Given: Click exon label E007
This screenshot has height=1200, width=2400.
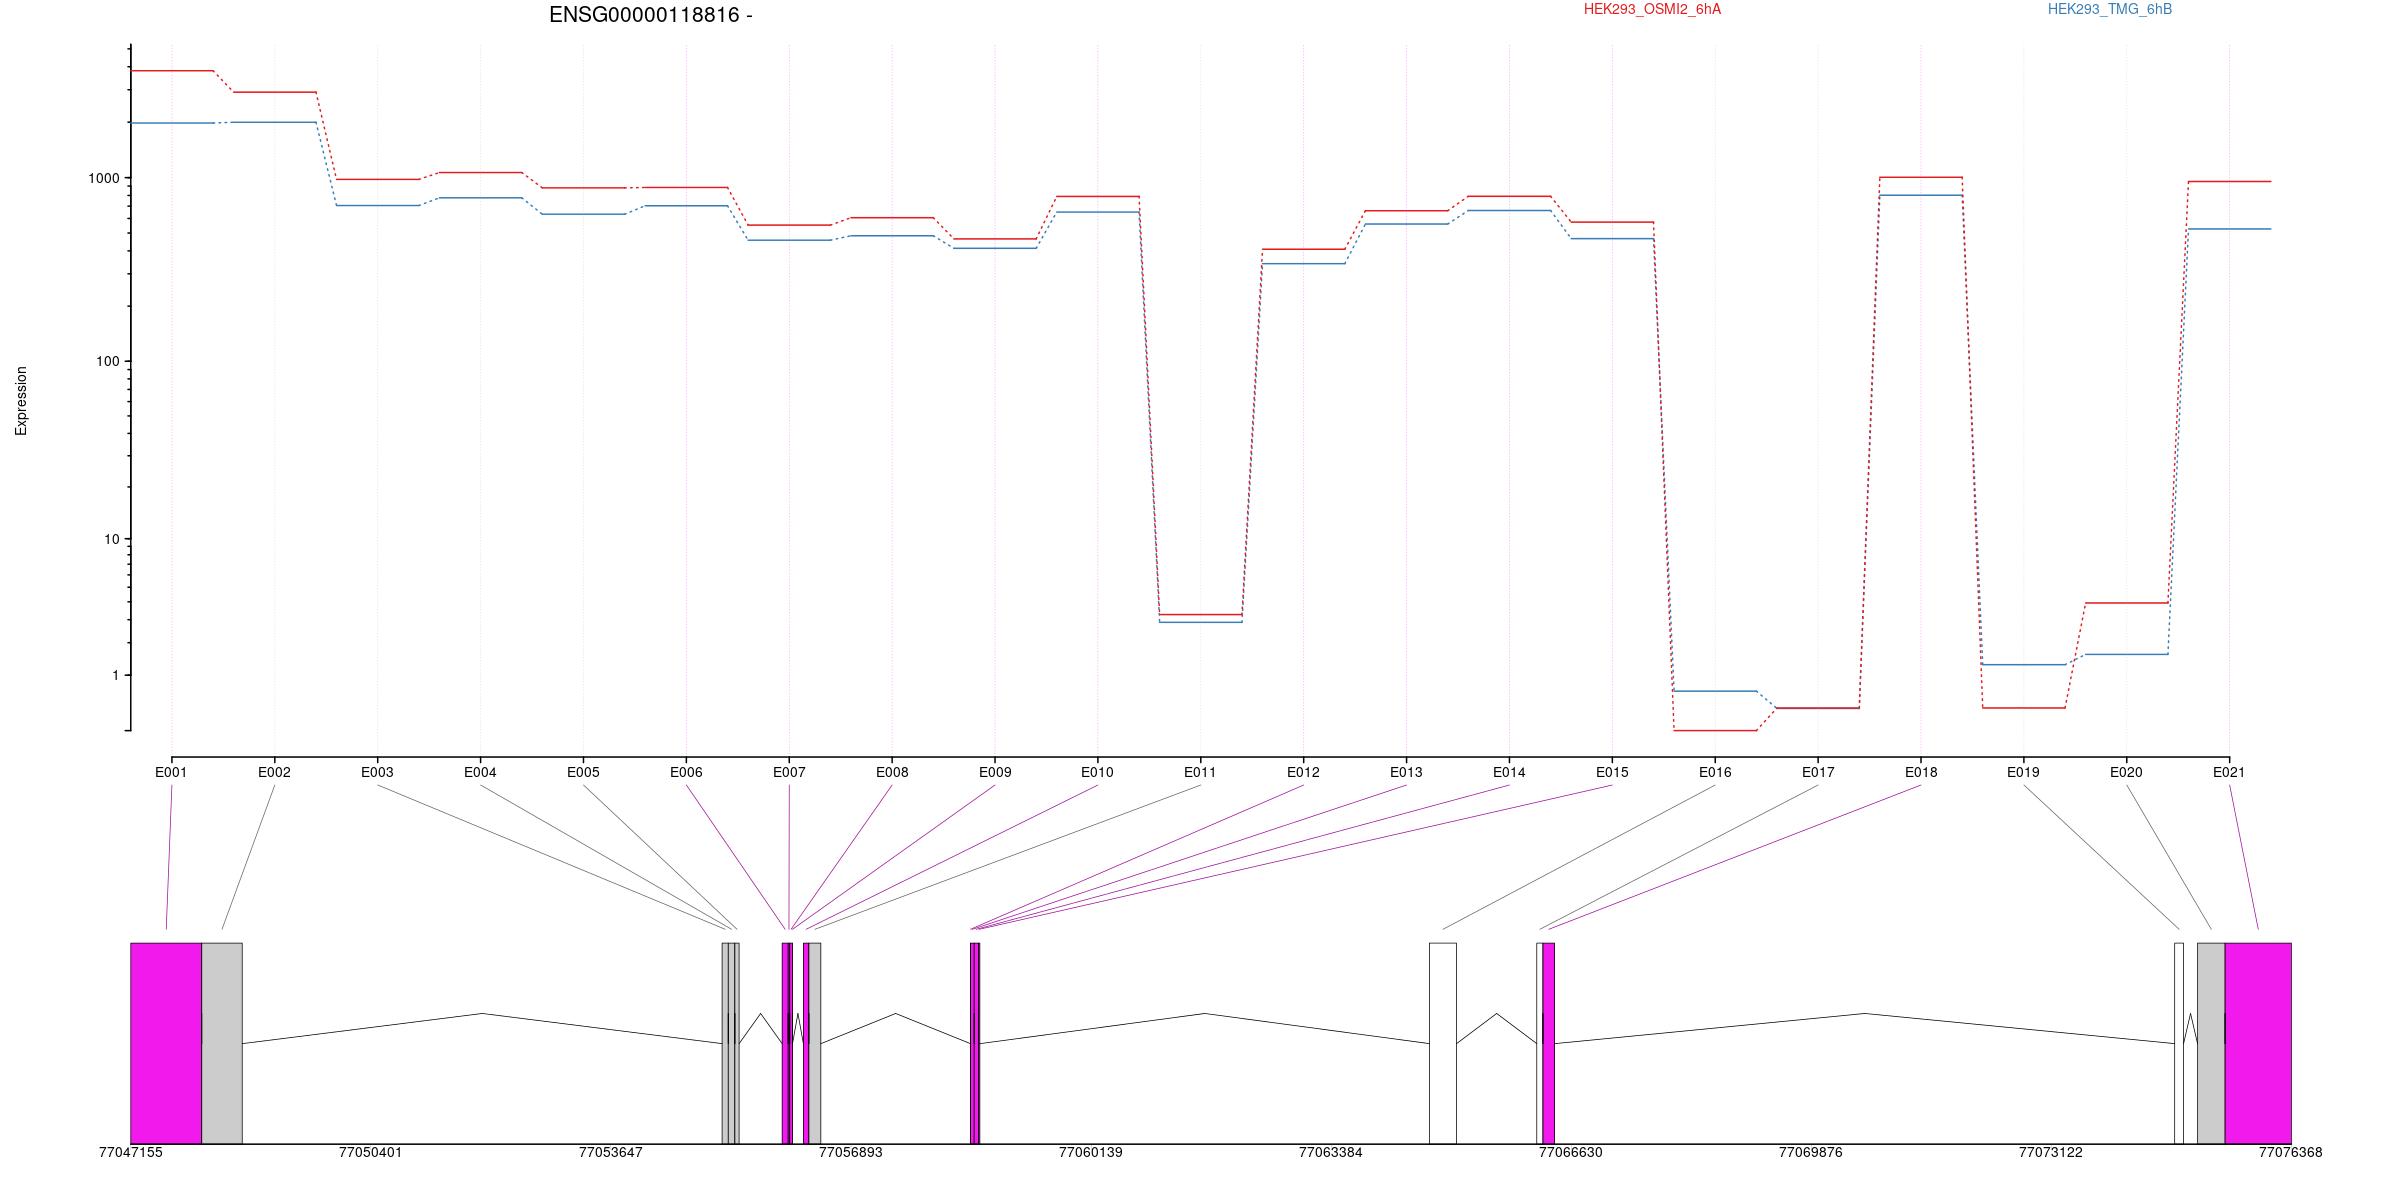Looking at the screenshot, I should point(789,772).
